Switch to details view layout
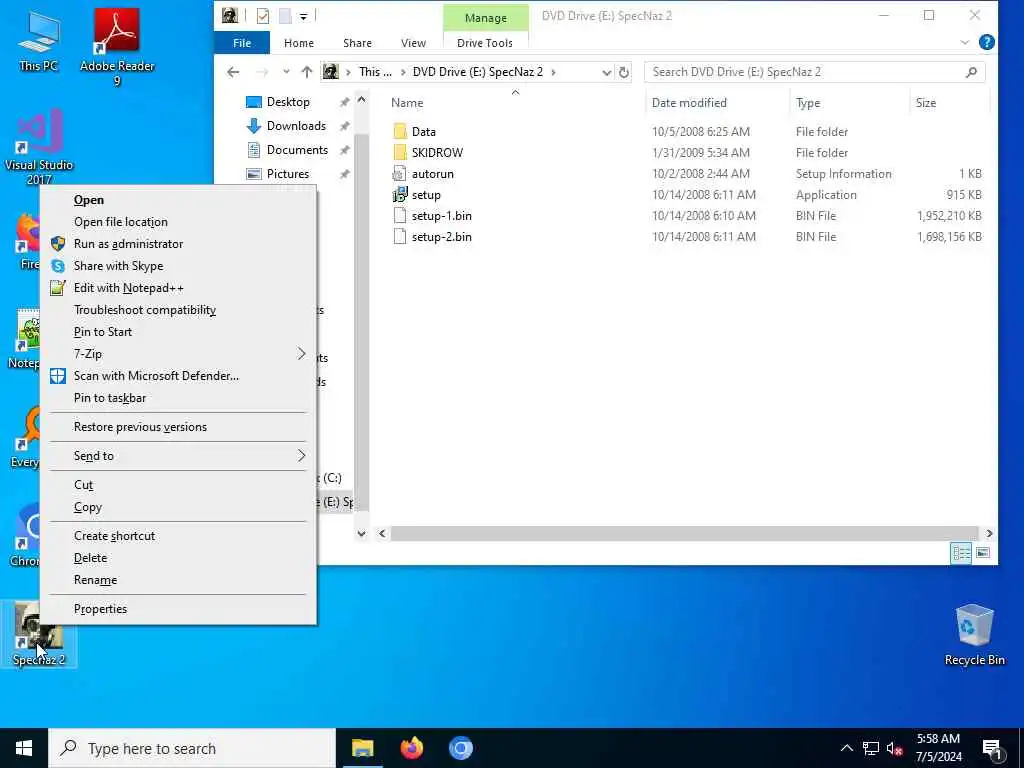This screenshot has width=1024, height=768. pyautogui.click(x=961, y=553)
